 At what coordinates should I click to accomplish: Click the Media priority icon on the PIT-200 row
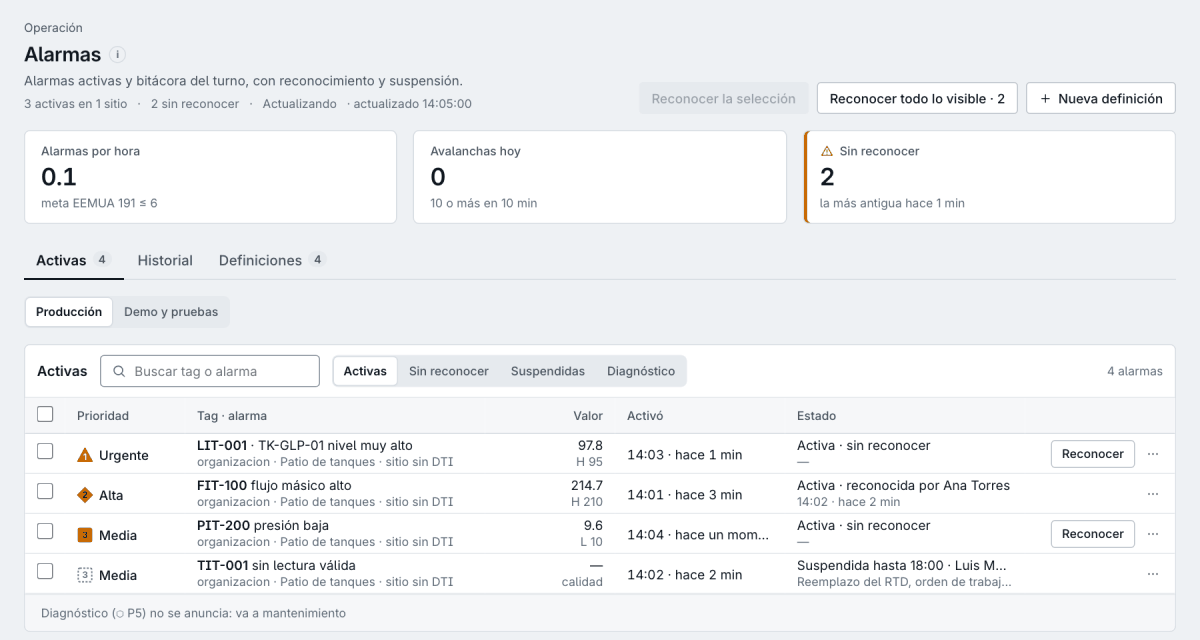(x=85, y=535)
